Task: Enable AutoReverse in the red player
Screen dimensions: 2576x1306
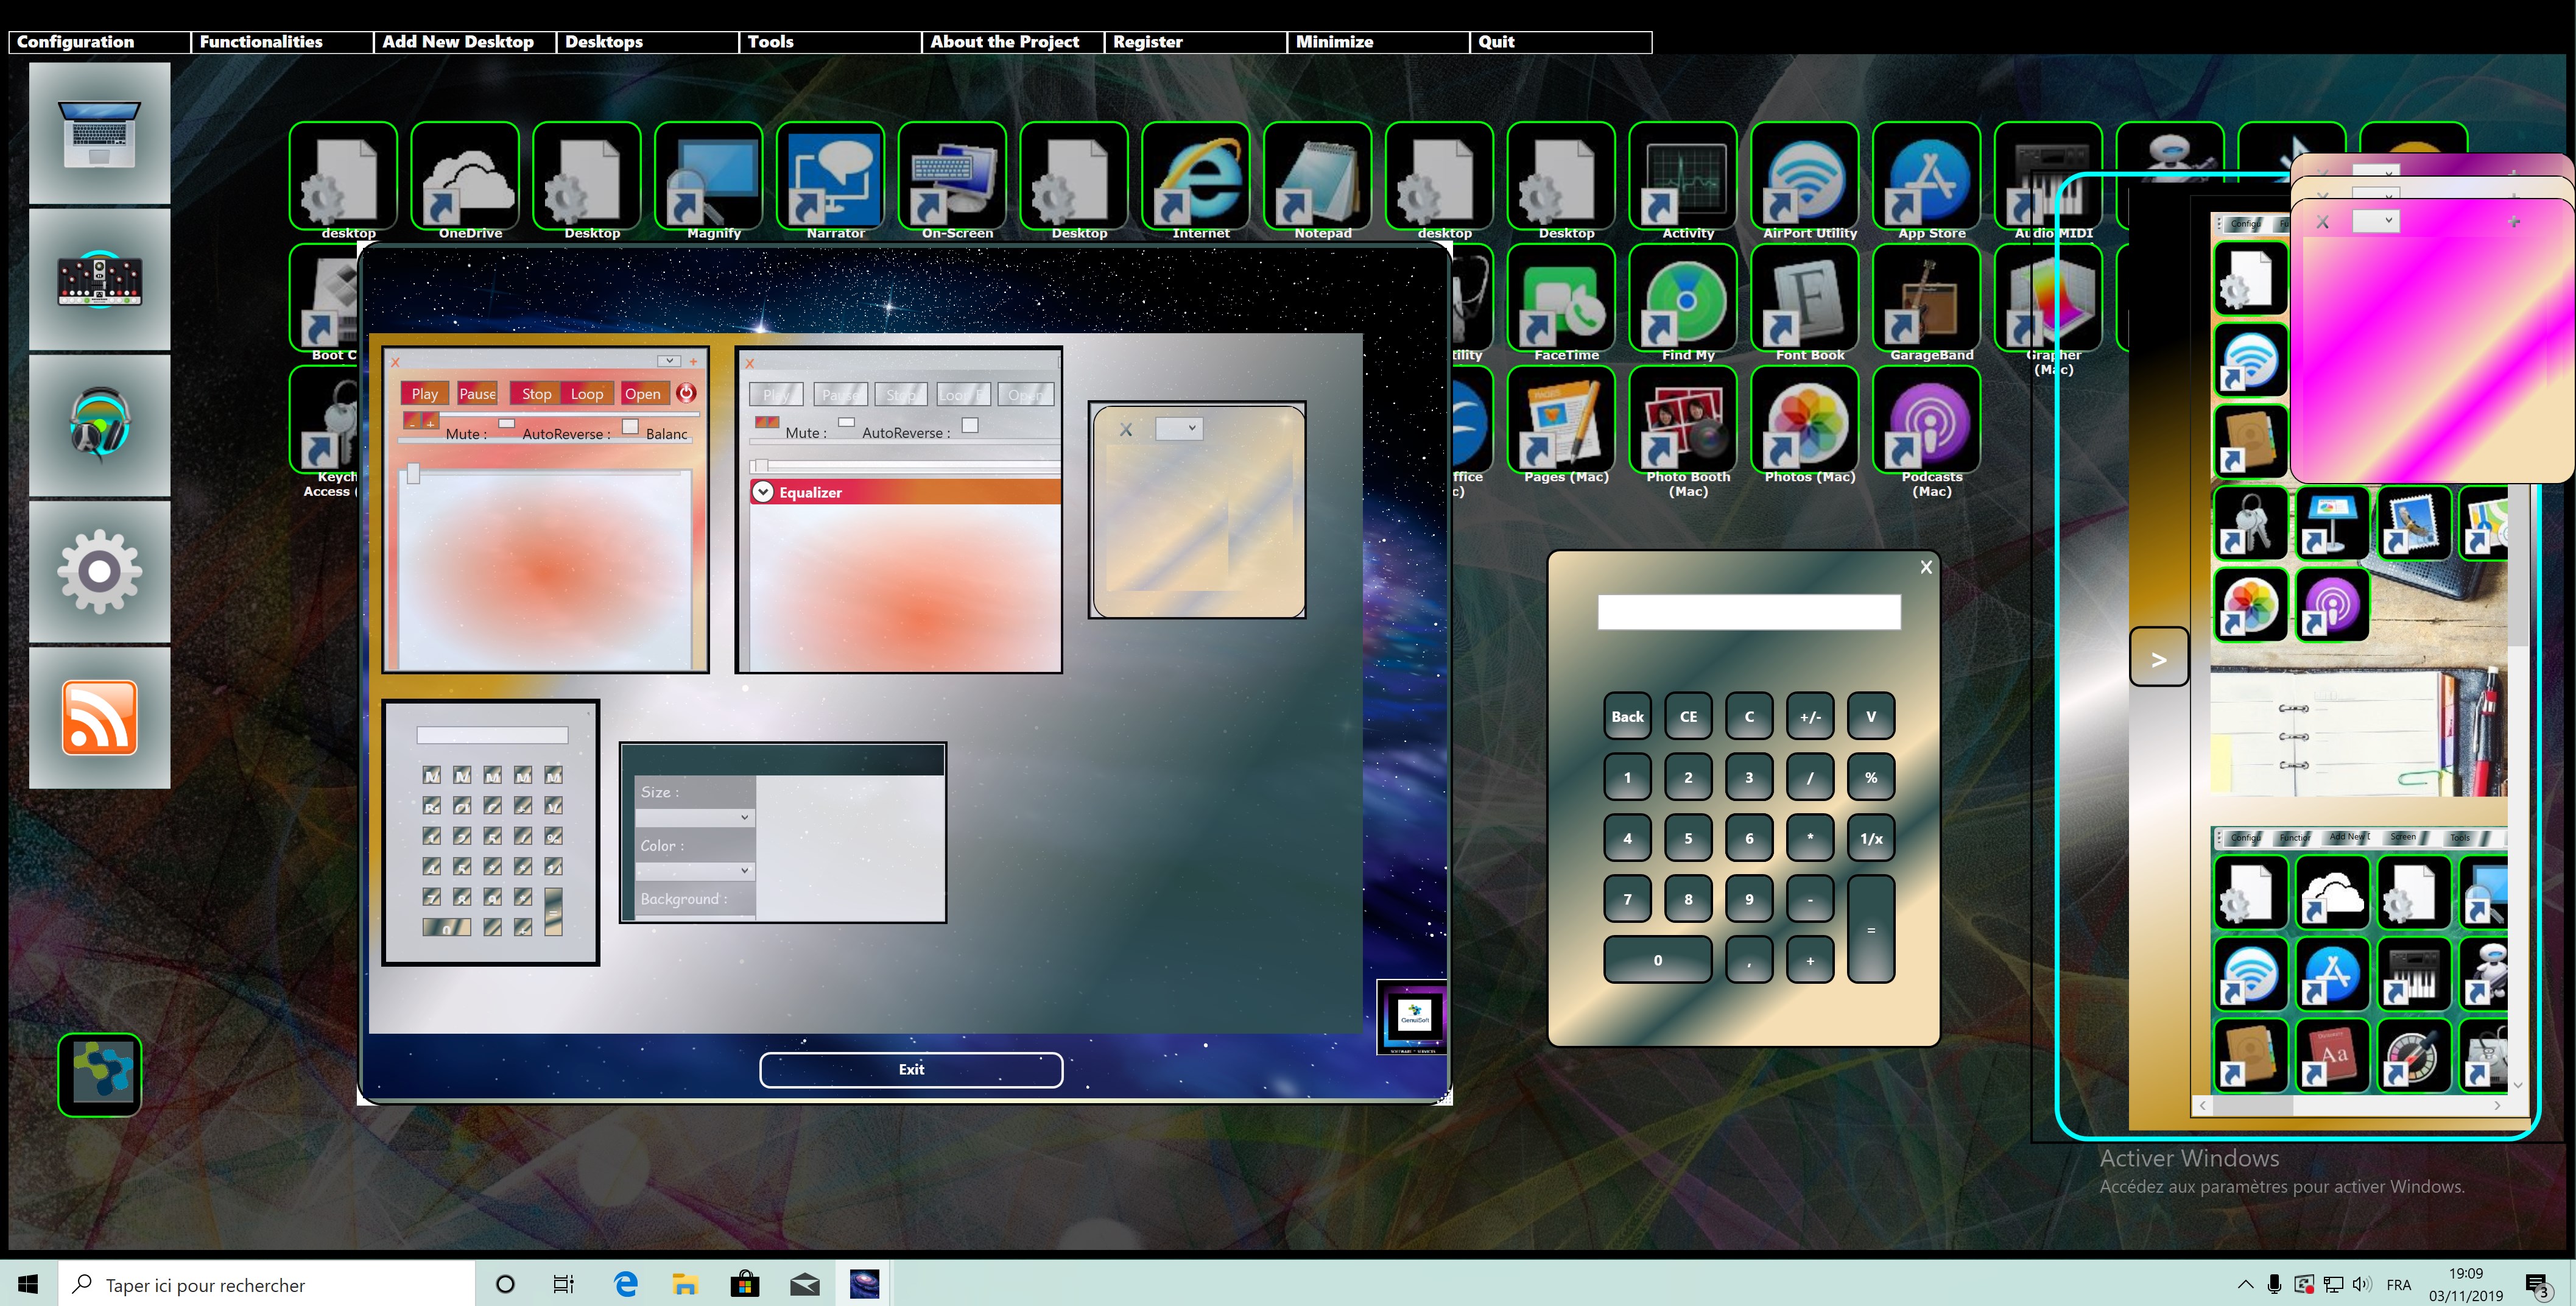Action: click(630, 427)
